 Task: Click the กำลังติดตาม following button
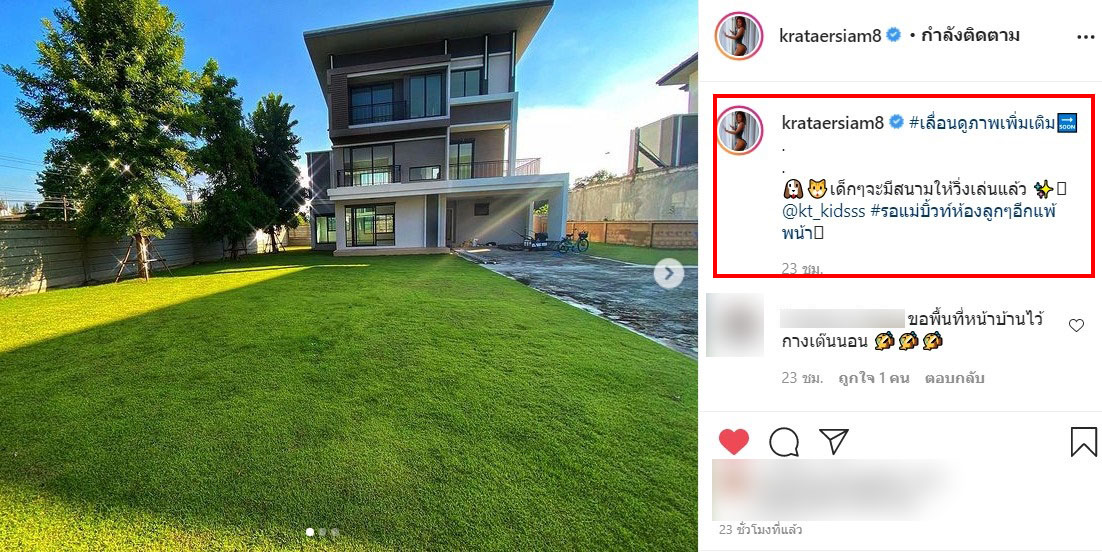tap(969, 35)
